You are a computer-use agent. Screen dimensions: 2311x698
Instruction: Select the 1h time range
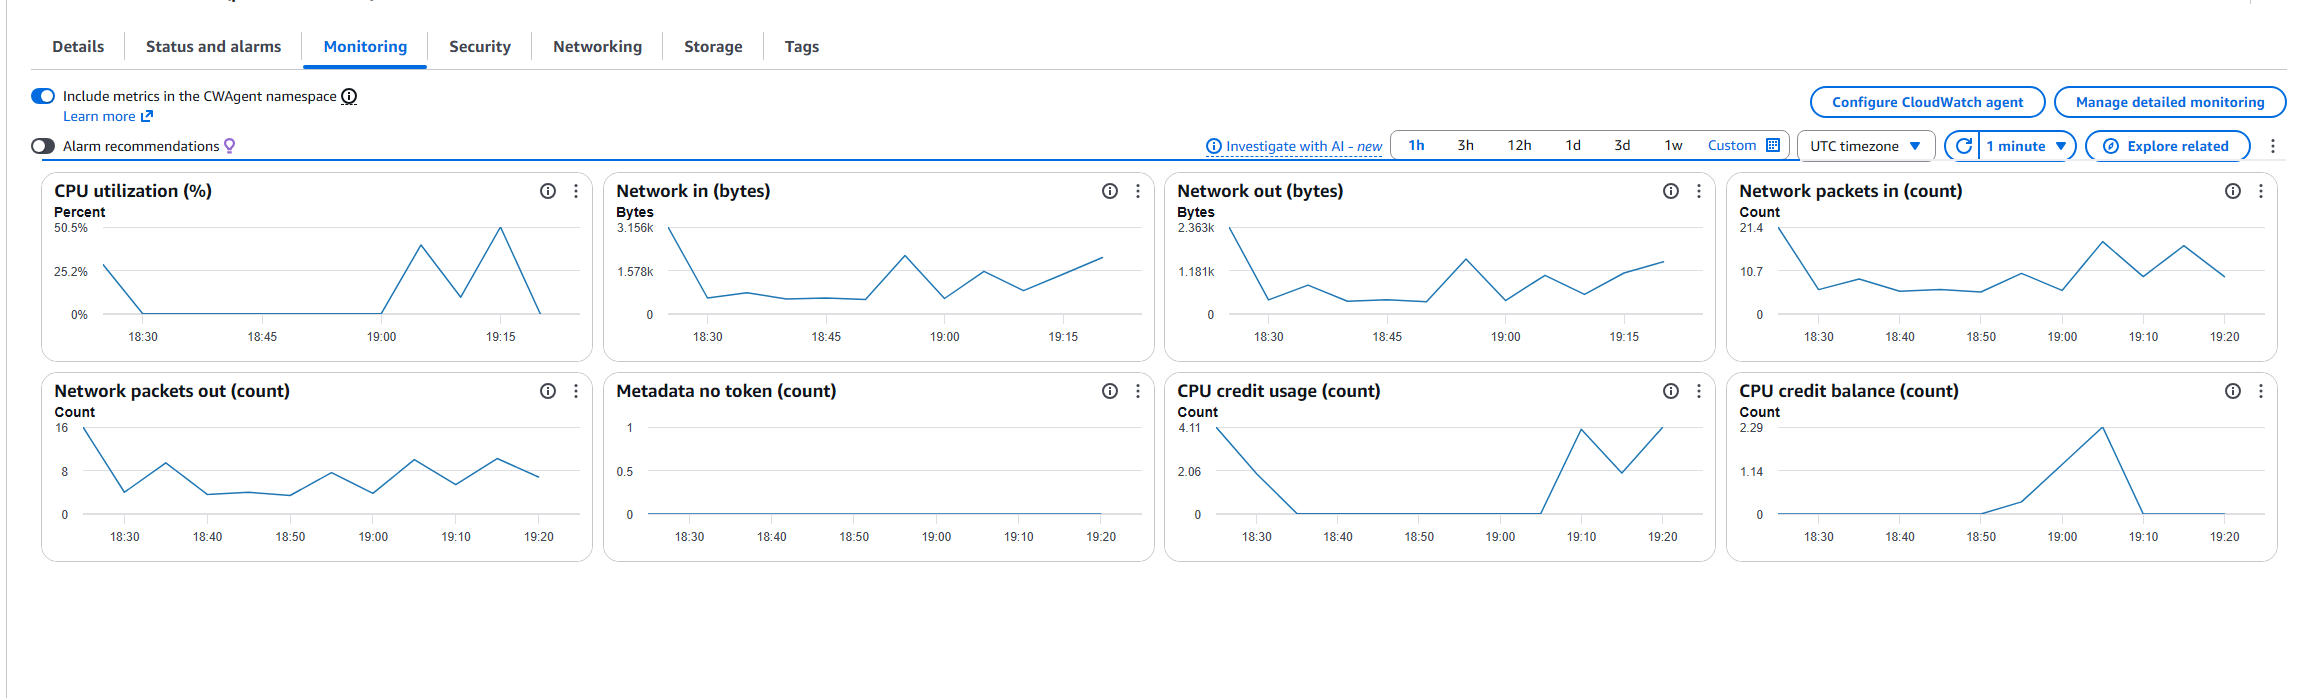(1416, 145)
